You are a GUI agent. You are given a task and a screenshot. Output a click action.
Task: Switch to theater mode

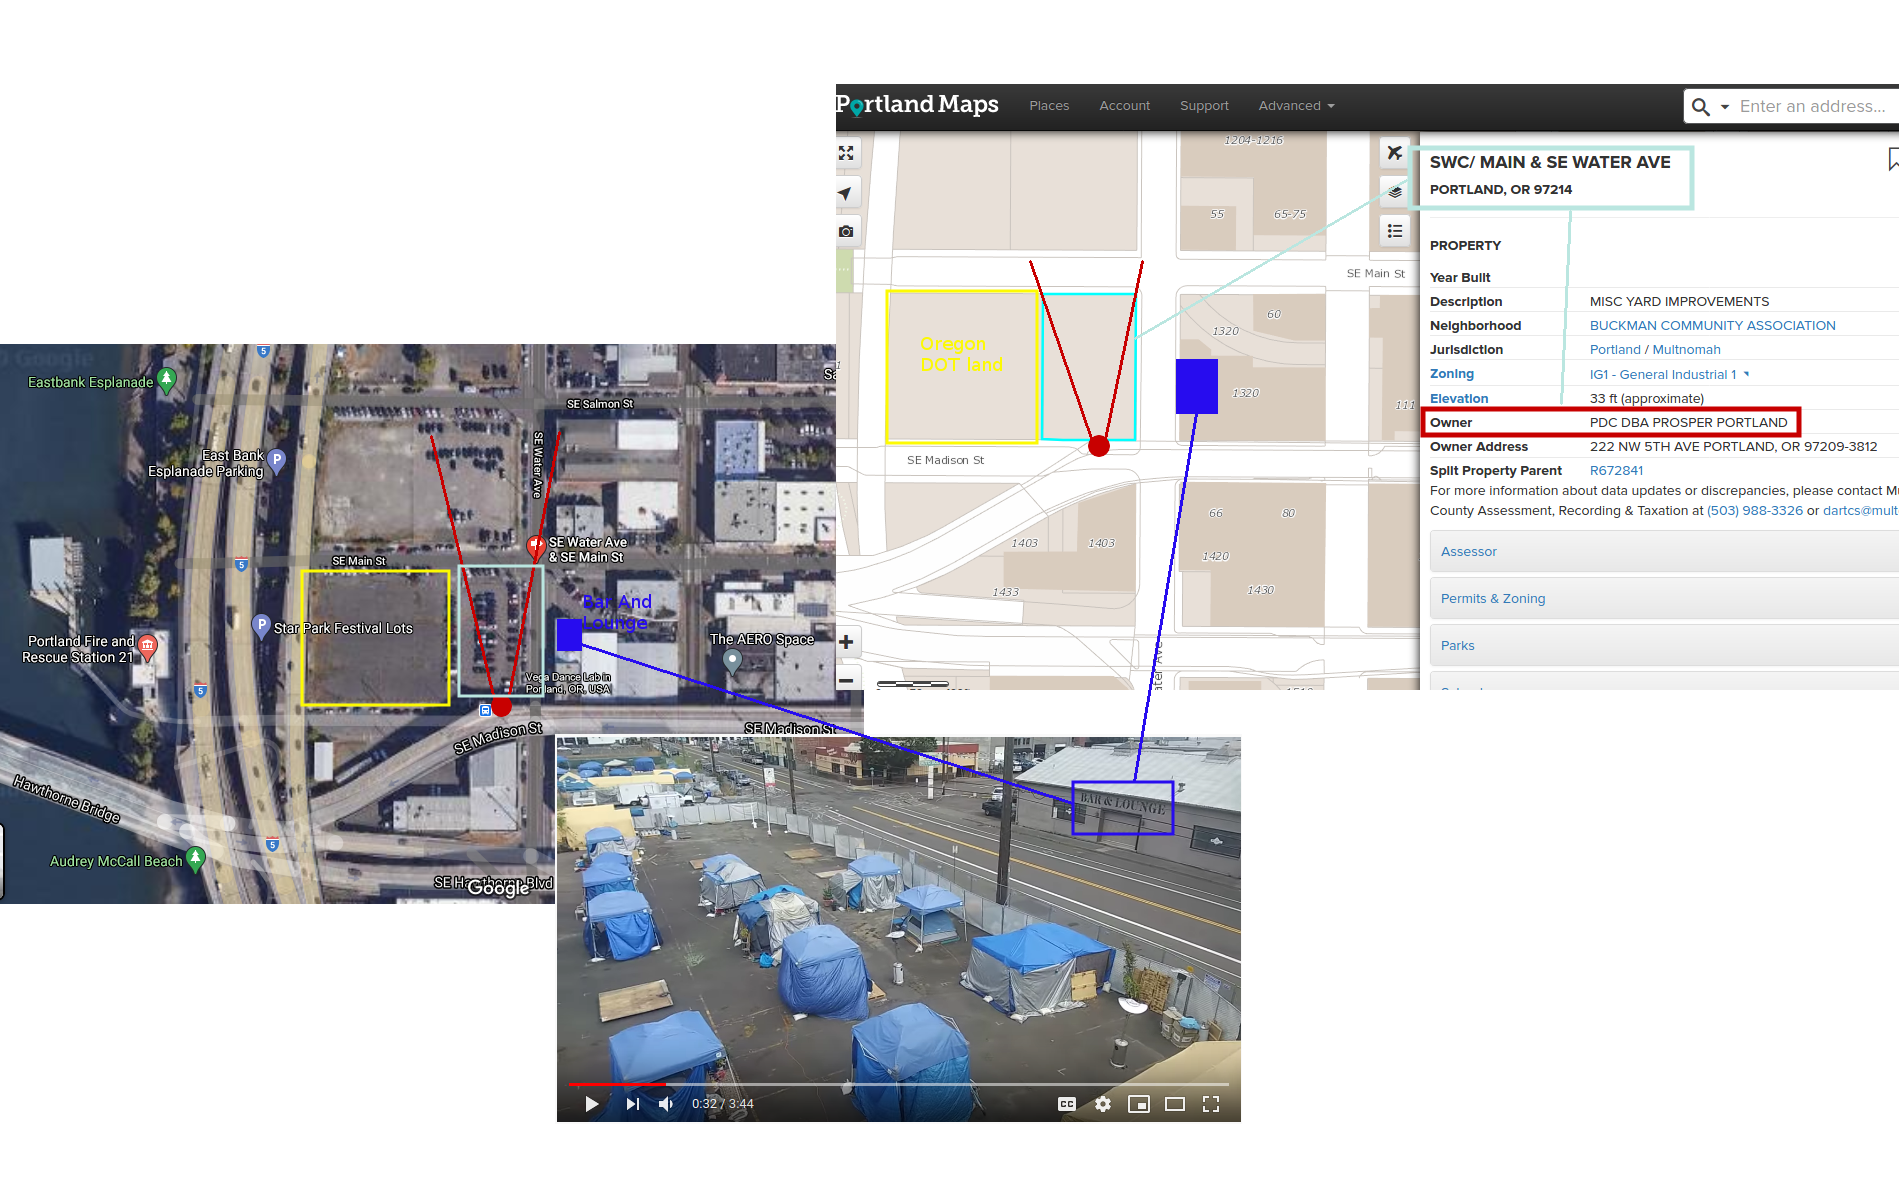1175,1104
